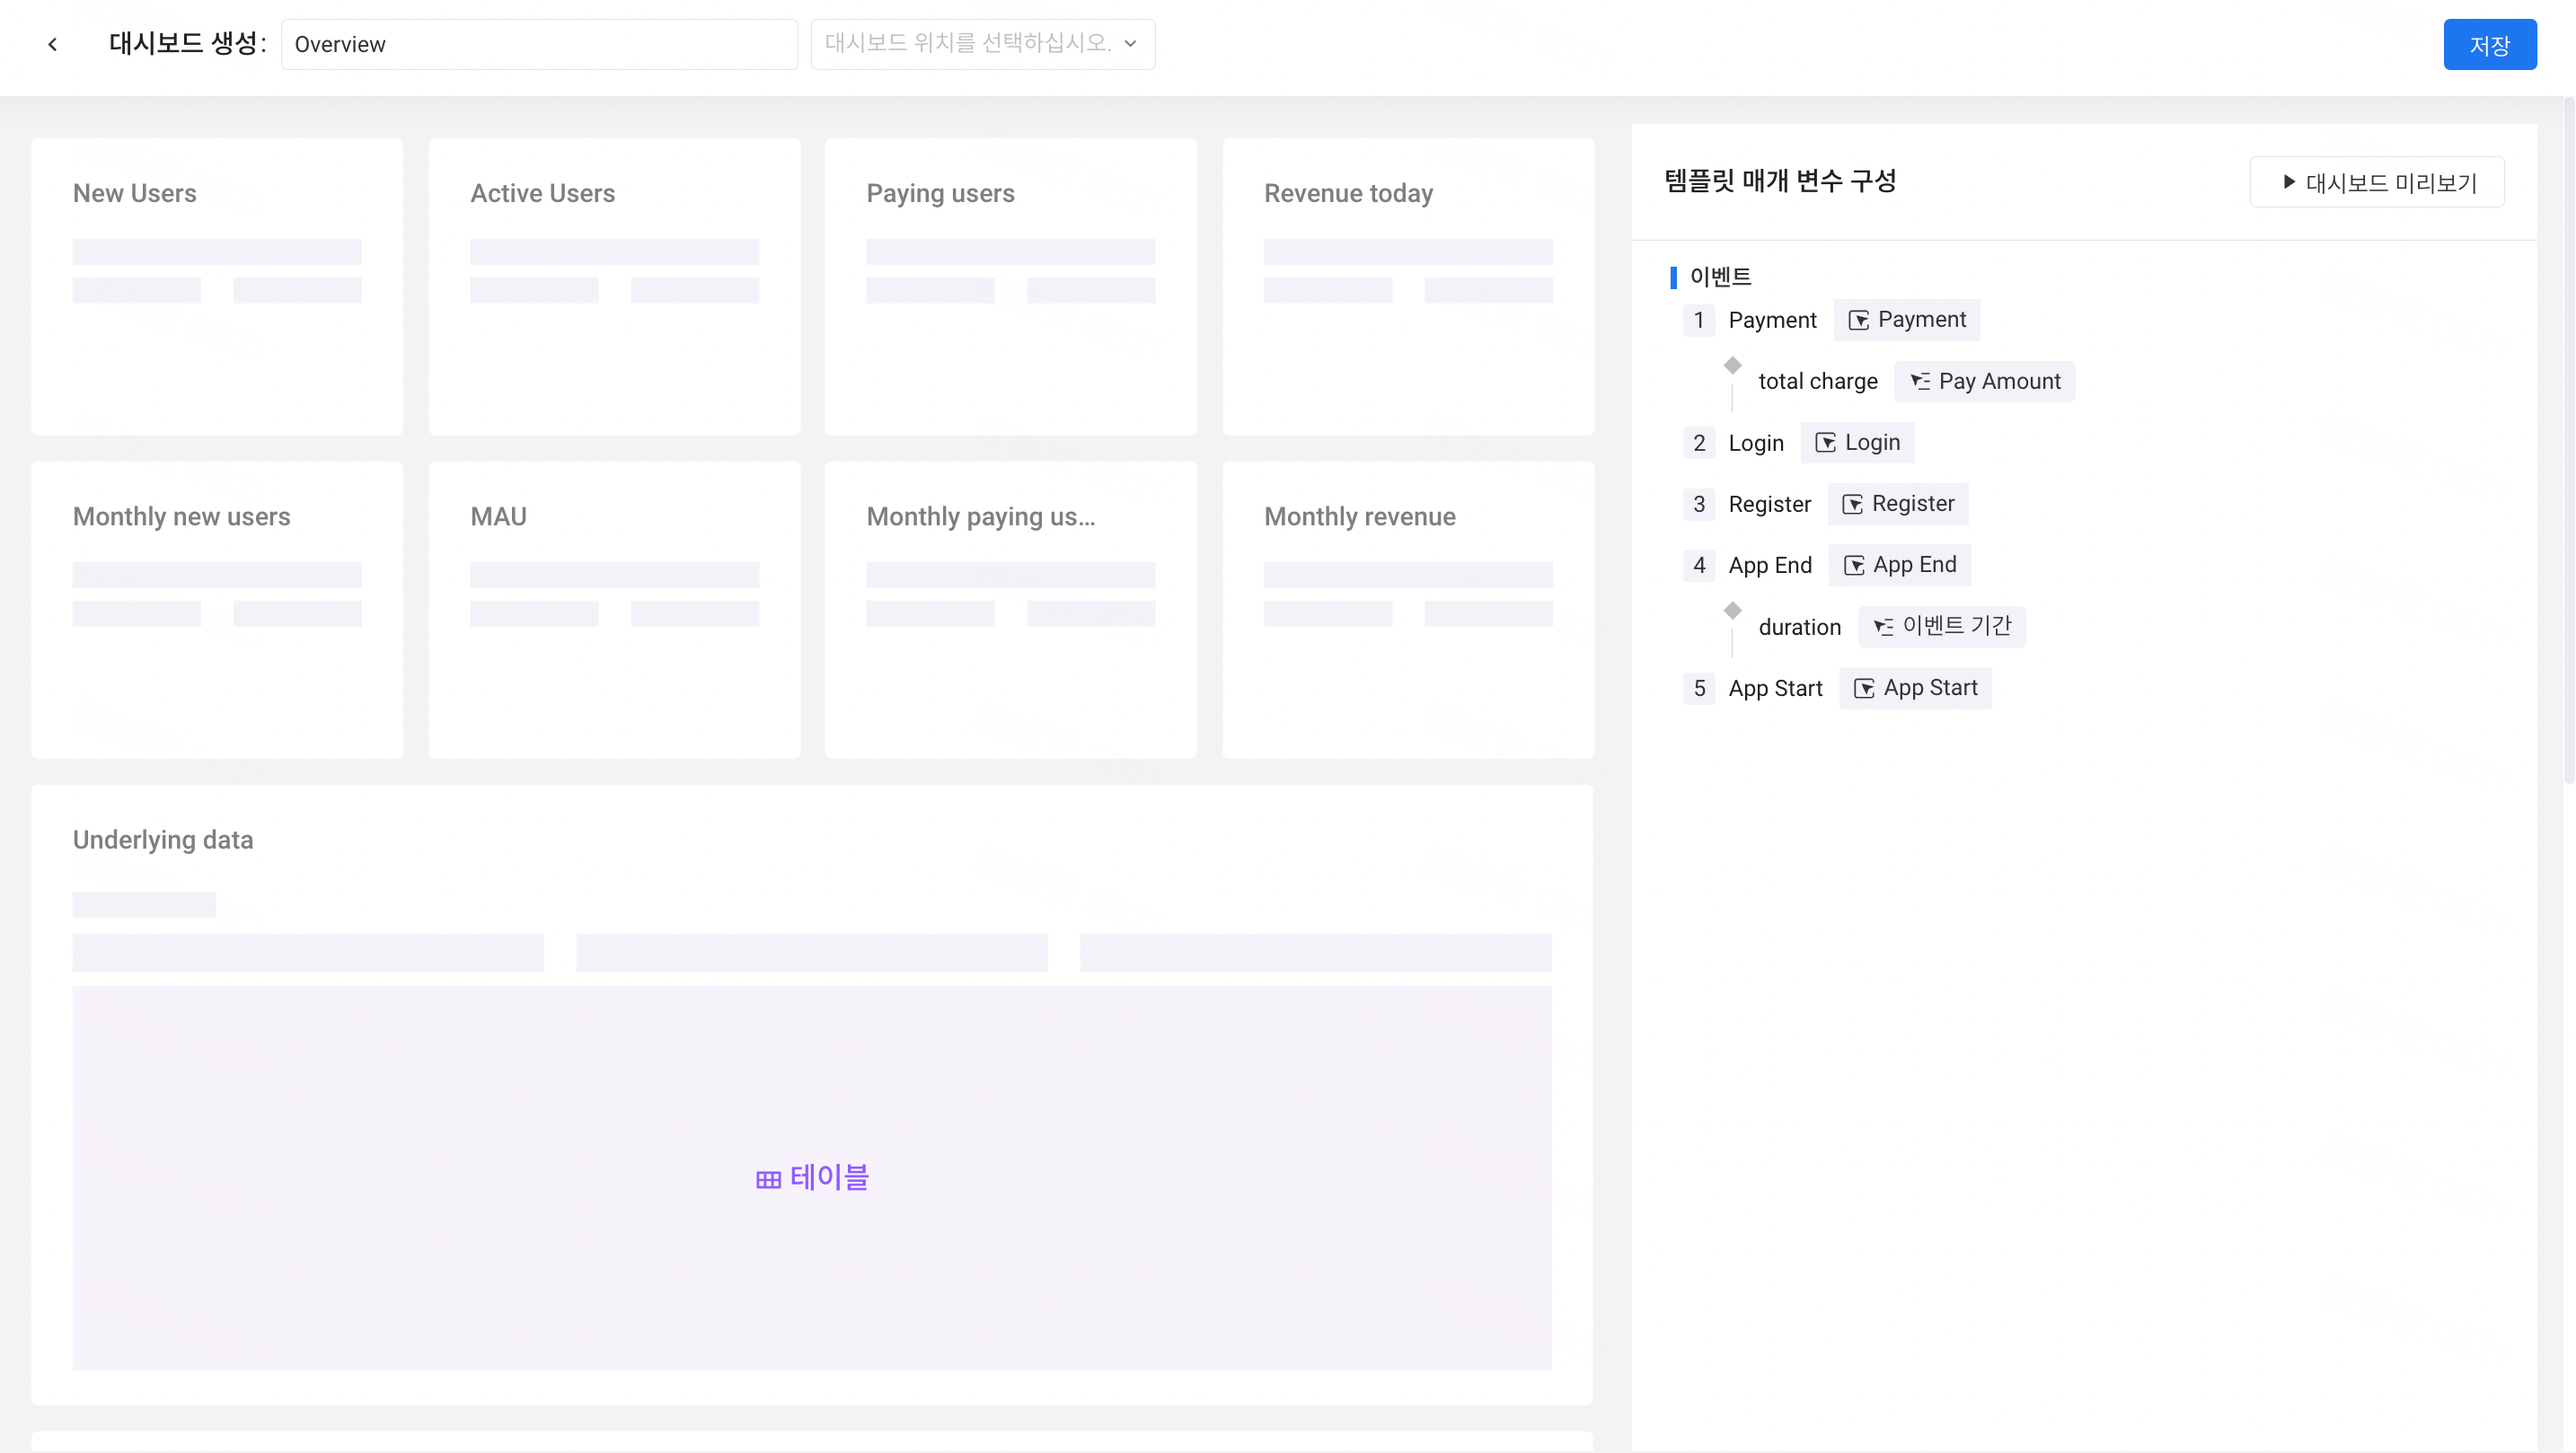Viewport: 2576px width, 1453px height.
Task: Select the Monthly paying users card
Action: point(1010,610)
